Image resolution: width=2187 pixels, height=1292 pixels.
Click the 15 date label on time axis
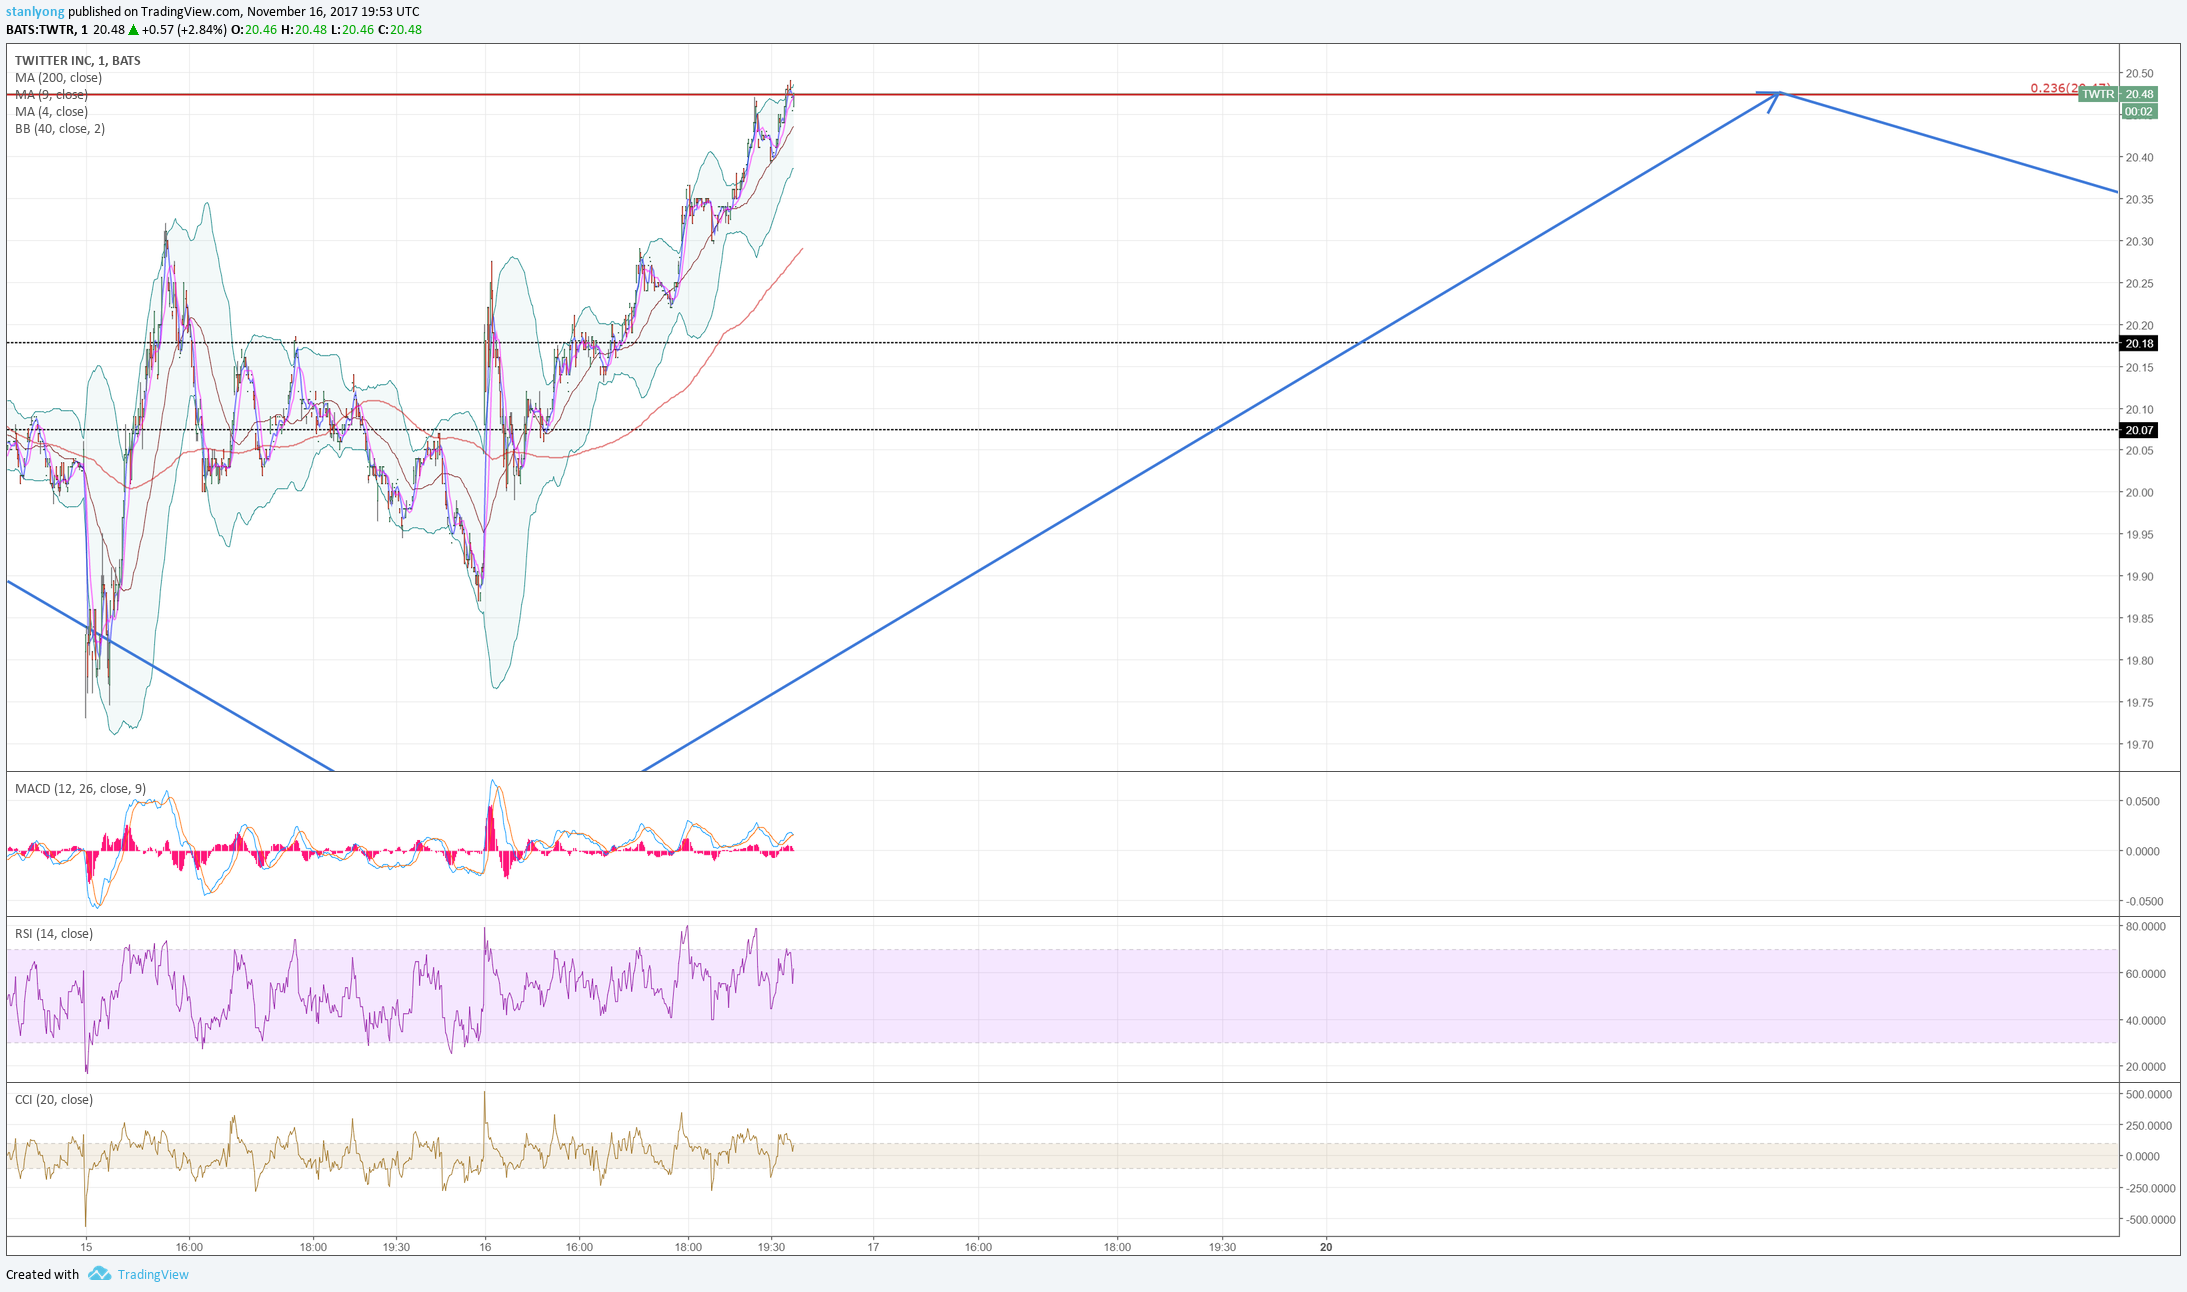click(x=87, y=1246)
